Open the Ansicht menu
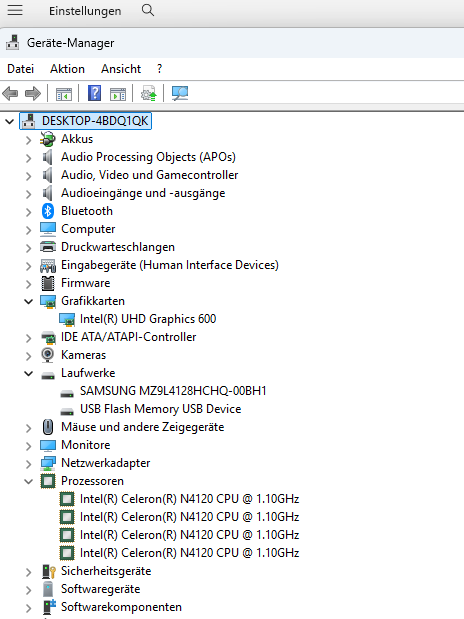 (121, 69)
